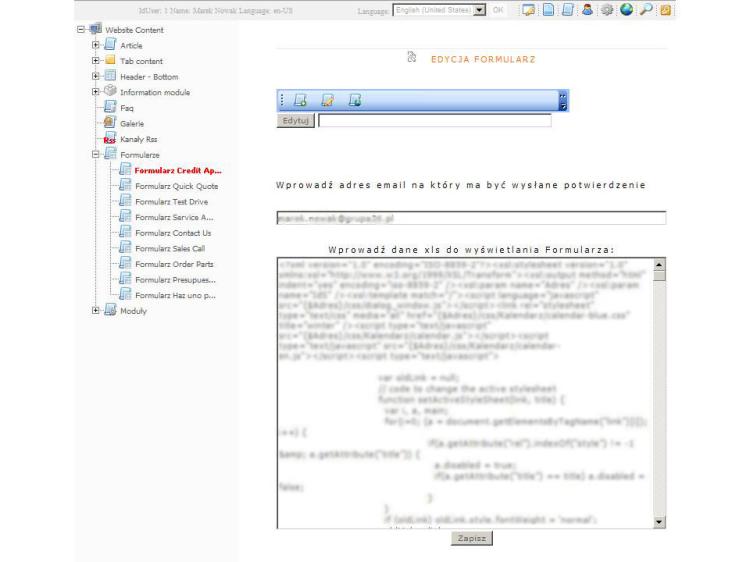This screenshot has width=750, height=562.
Task: Expand the Header - Bottom tree node
Action: (x=96, y=76)
